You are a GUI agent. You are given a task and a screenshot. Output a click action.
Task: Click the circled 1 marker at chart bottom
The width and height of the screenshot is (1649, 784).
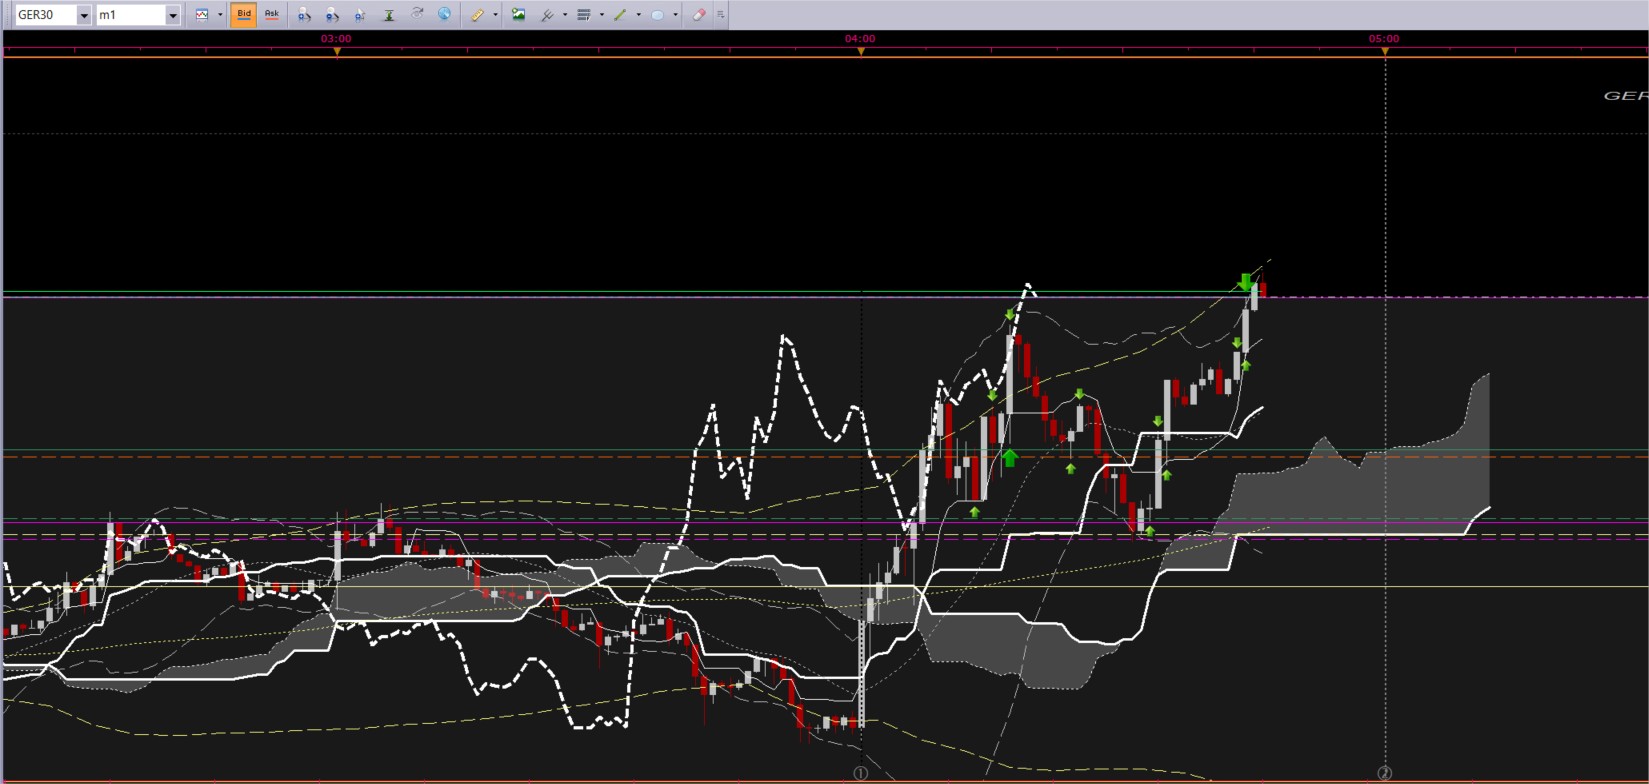(861, 773)
